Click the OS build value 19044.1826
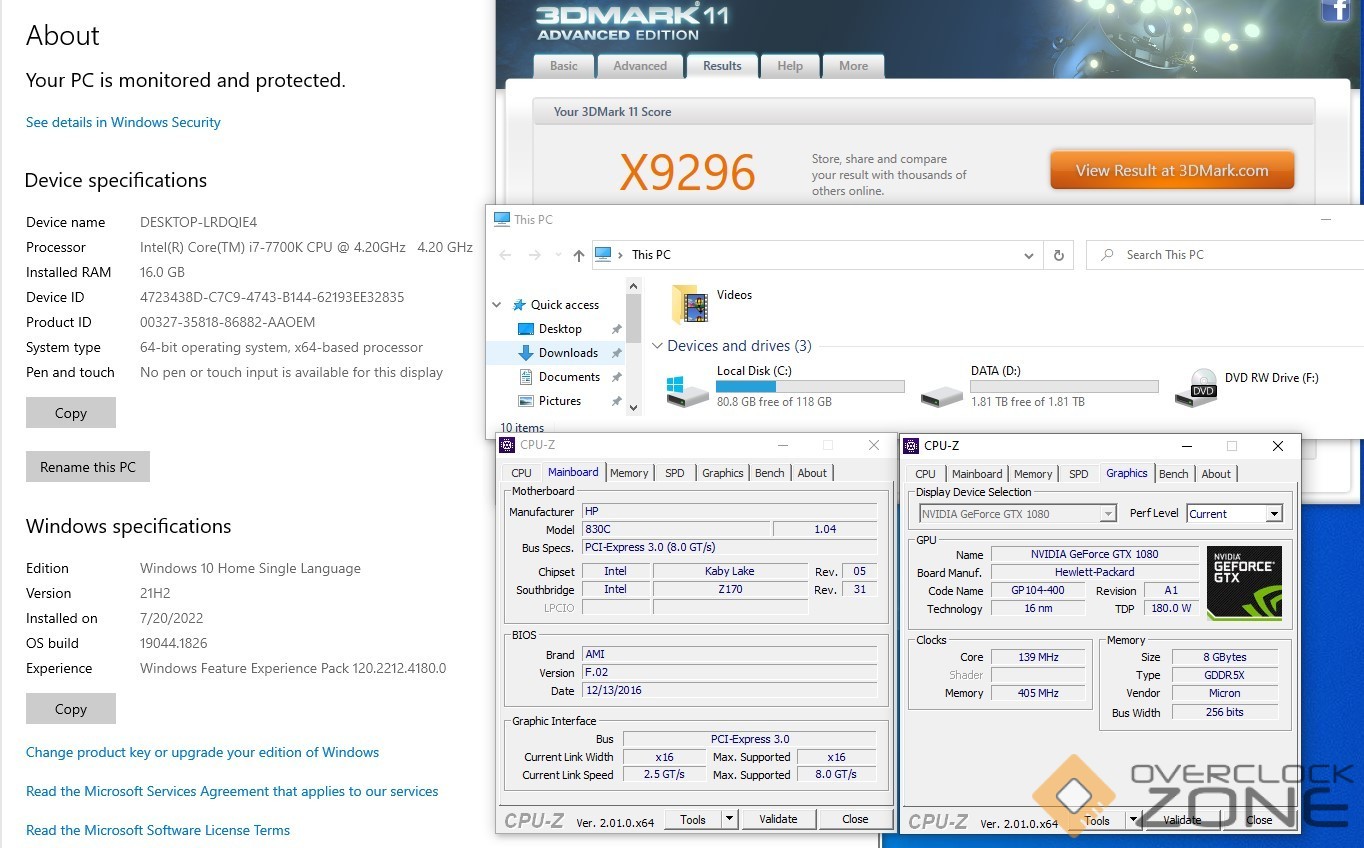Viewport: 1364px width, 848px height. (x=174, y=643)
